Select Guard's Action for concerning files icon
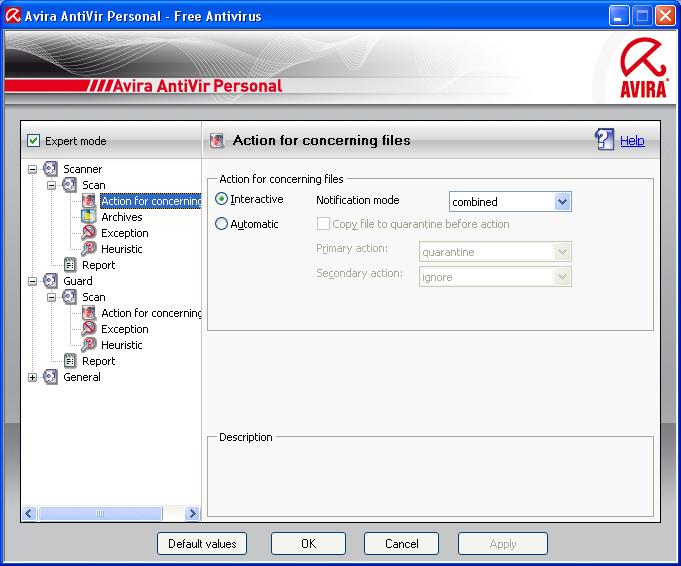Screen dimensions: 681x566 [x=89, y=313]
